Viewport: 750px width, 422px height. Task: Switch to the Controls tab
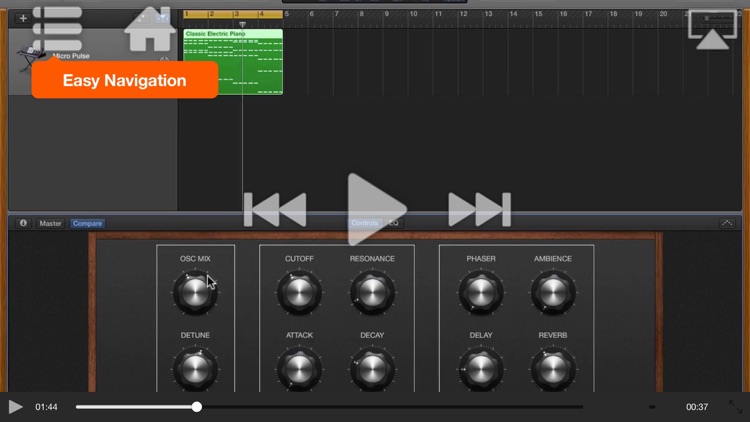(364, 223)
